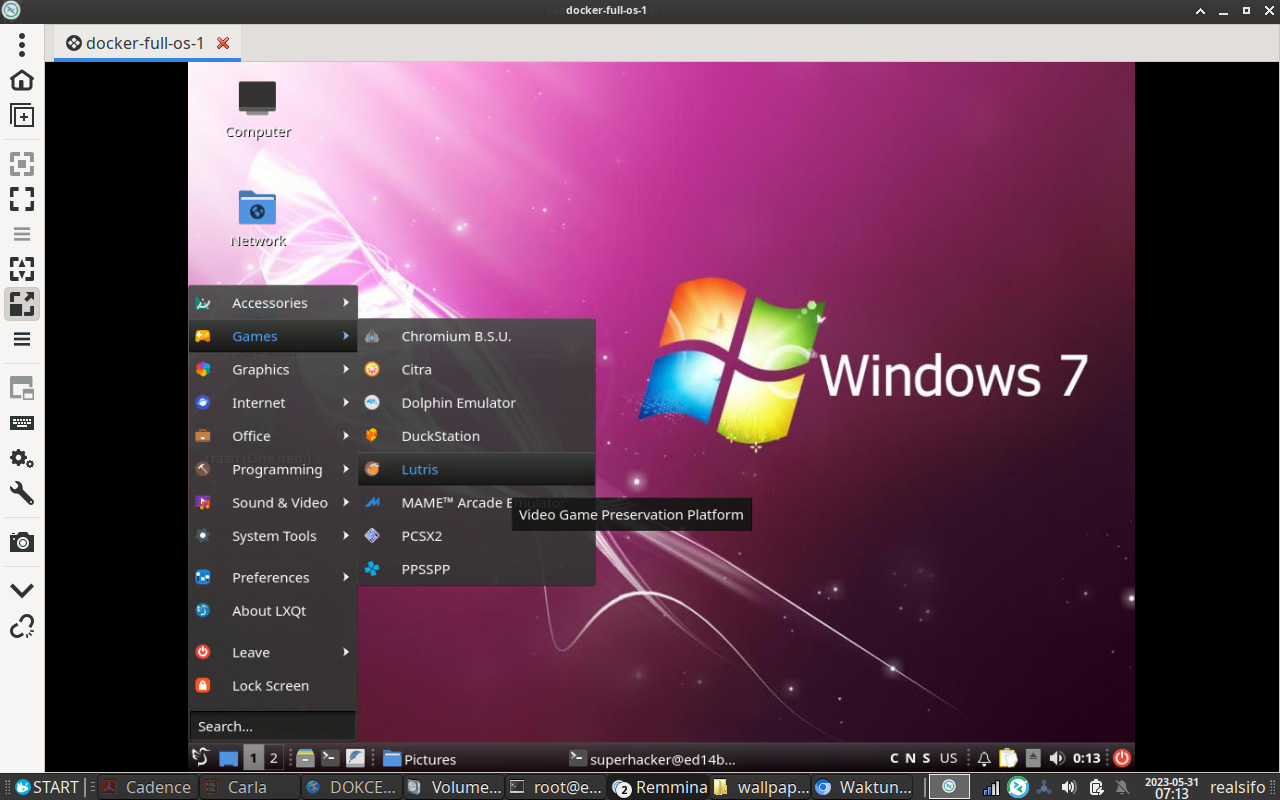This screenshot has height=800, width=1280.
Task: Expand the System Tools submenu
Action: point(273,536)
